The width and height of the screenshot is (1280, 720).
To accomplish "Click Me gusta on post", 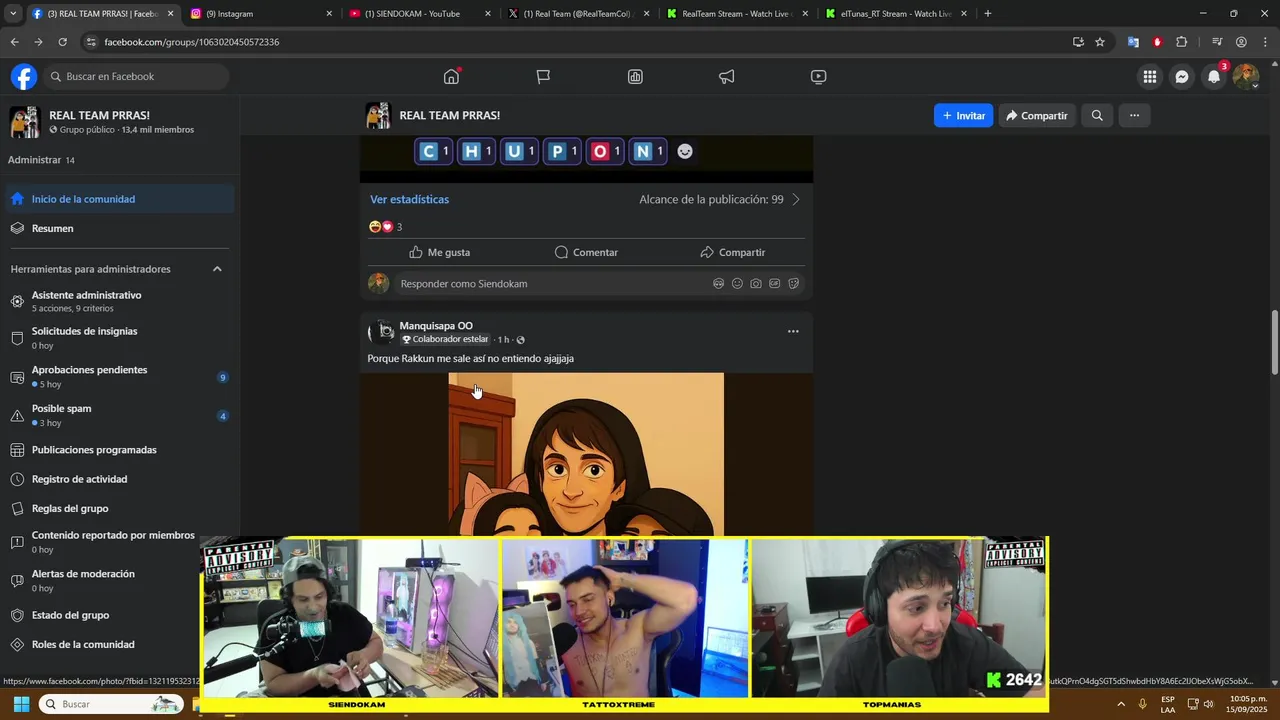I will (x=439, y=252).
